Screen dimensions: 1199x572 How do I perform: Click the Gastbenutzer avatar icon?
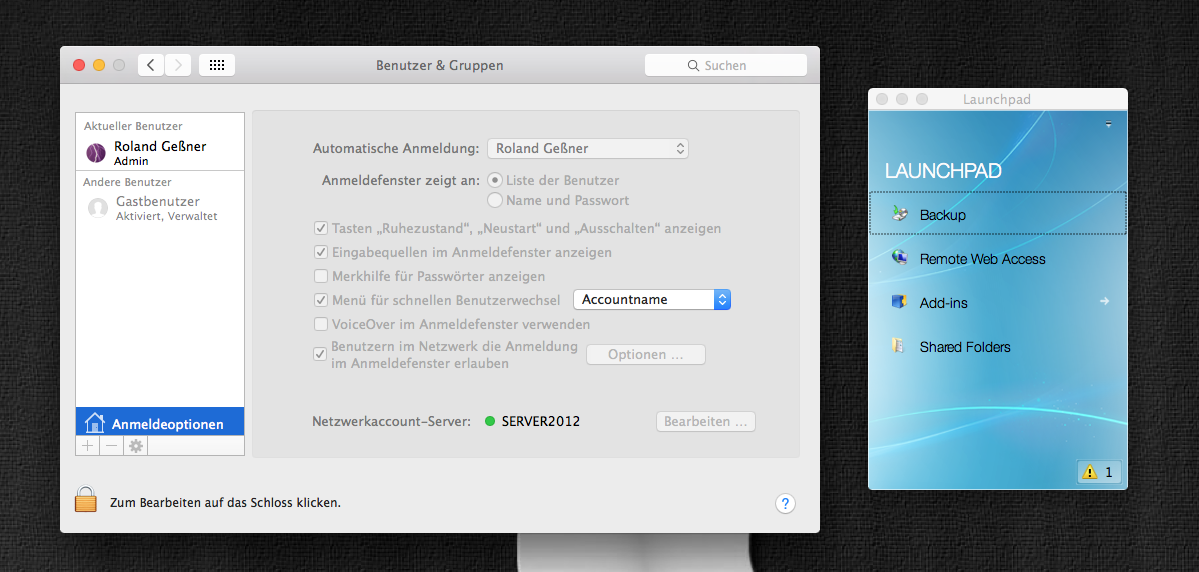[98, 207]
